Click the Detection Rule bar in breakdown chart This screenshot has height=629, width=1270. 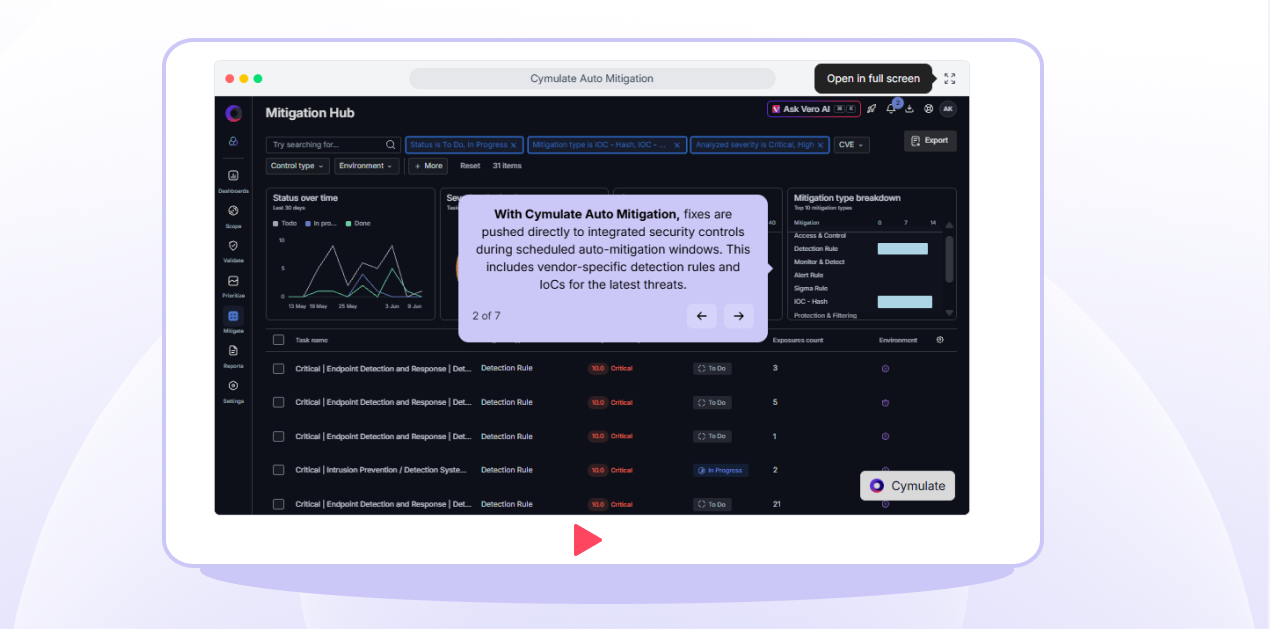tap(902, 249)
